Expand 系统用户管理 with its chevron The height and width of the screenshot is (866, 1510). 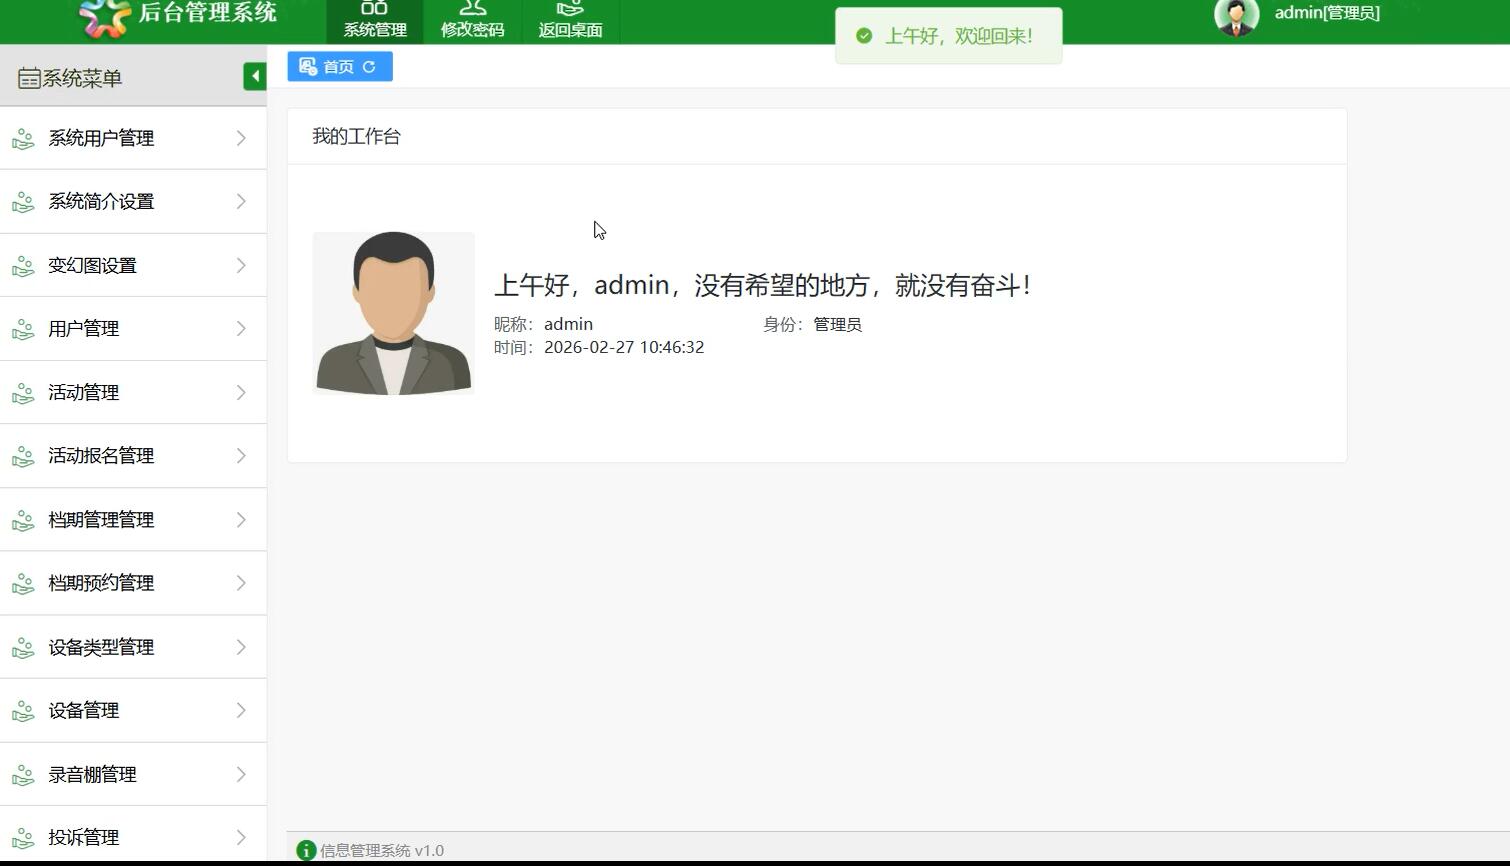(x=241, y=138)
